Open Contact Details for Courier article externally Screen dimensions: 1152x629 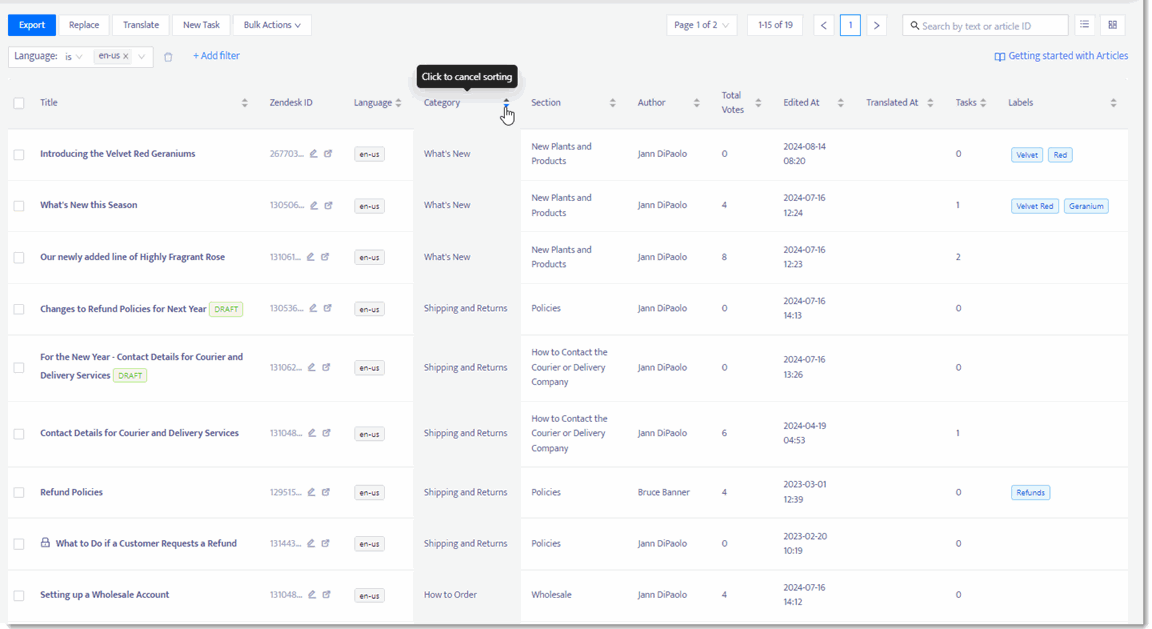[326, 433]
